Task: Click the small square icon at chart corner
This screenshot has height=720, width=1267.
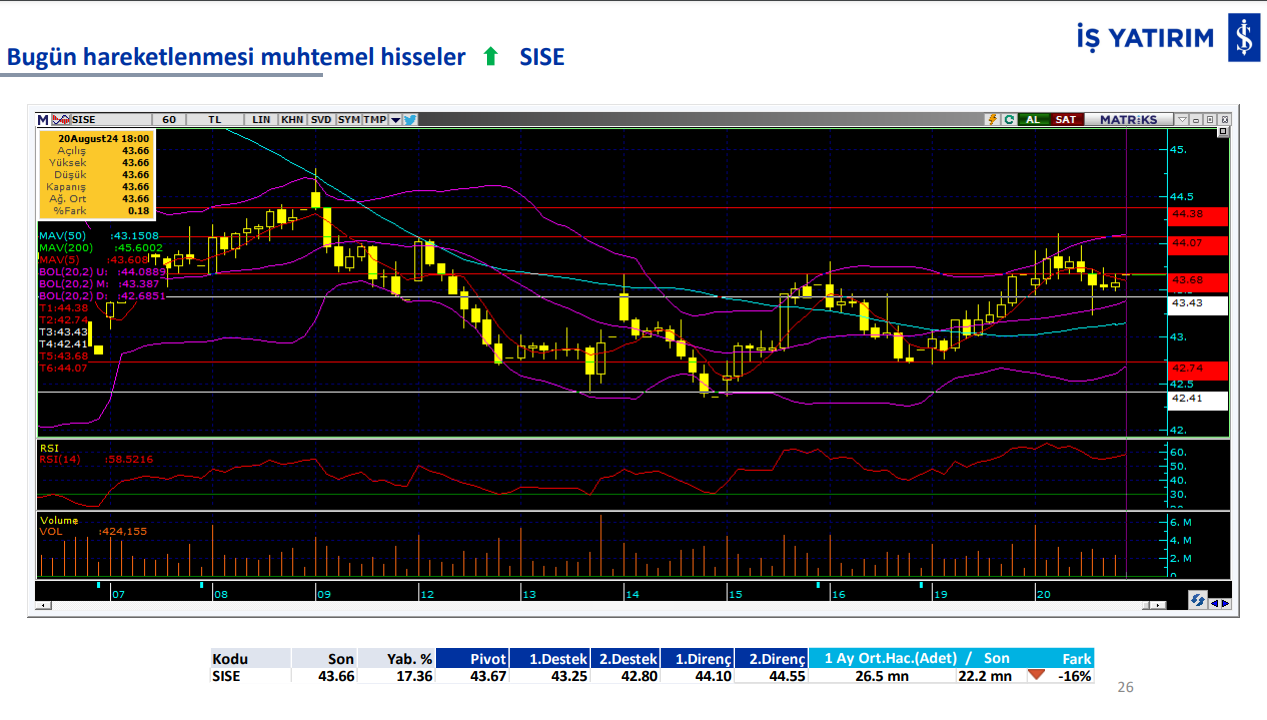Action: 1222,132
